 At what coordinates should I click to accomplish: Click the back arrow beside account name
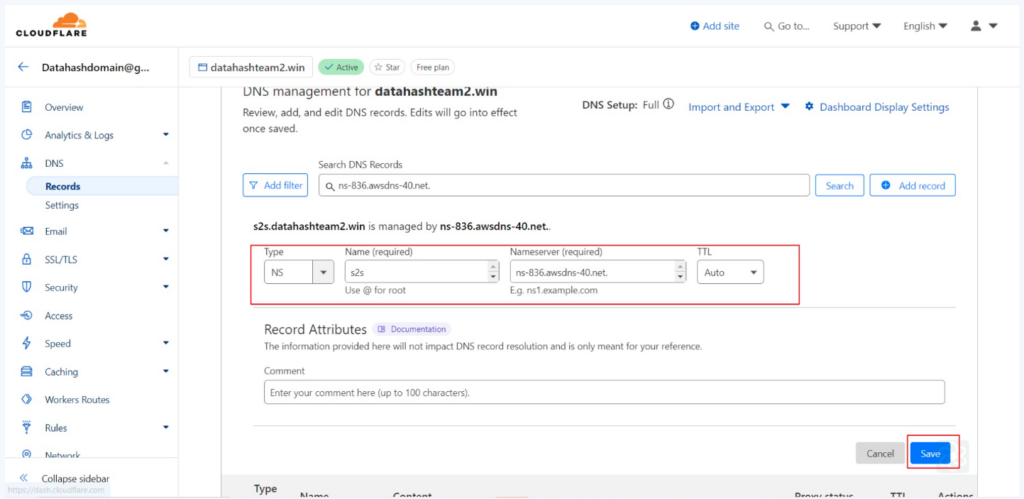tap(24, 67)
